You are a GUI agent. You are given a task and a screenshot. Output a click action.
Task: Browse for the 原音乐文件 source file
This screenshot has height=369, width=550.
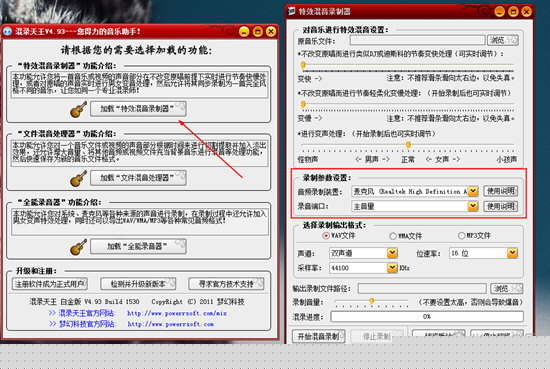point(503,40)
